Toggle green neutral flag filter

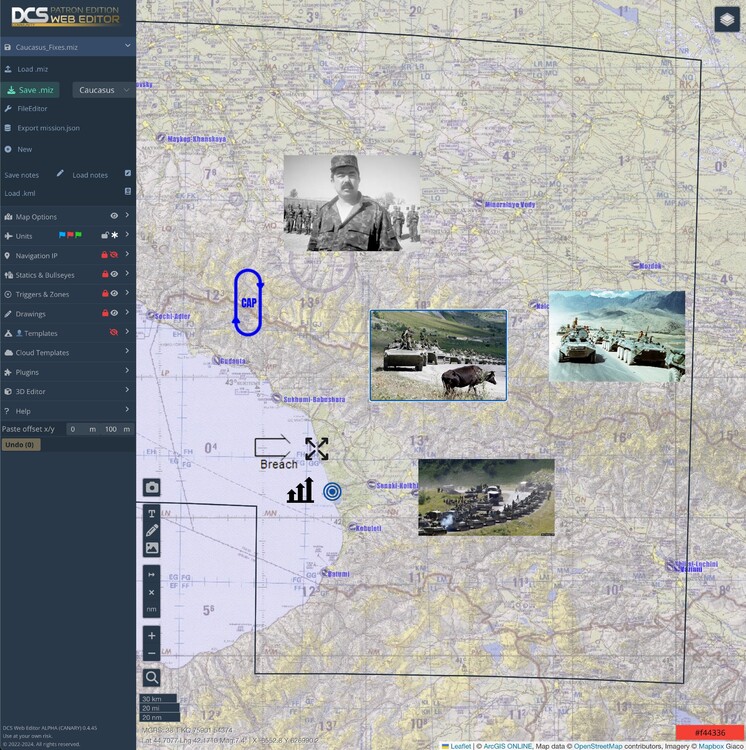(x=78, y=235)
